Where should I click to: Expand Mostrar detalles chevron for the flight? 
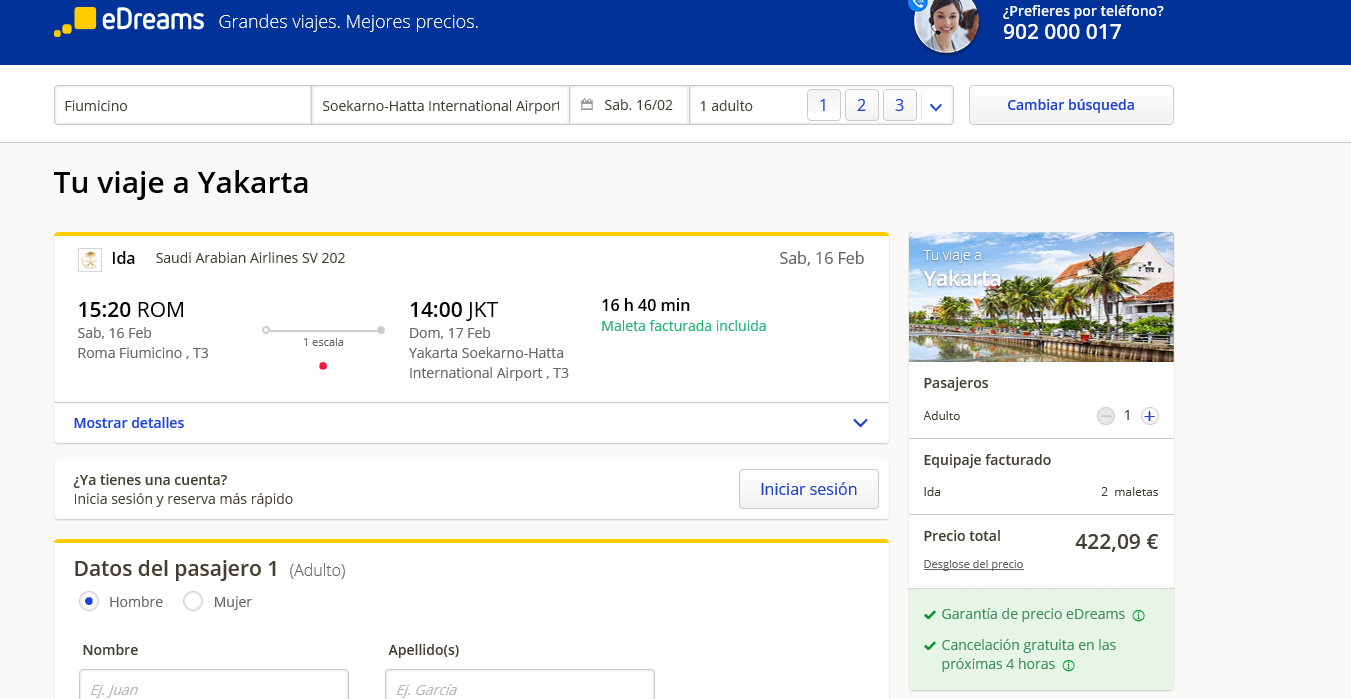tap(860, 423)
